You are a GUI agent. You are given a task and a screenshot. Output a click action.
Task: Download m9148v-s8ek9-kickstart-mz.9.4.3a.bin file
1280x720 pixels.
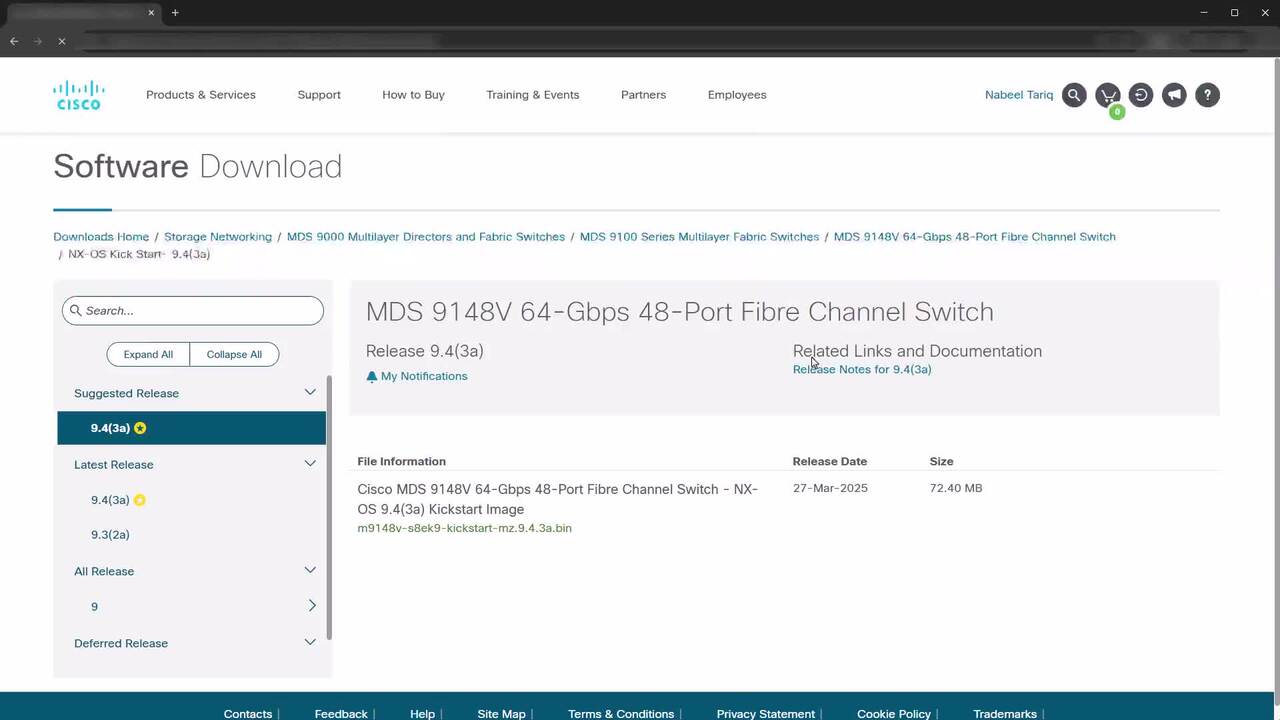(x=464, y=528)
